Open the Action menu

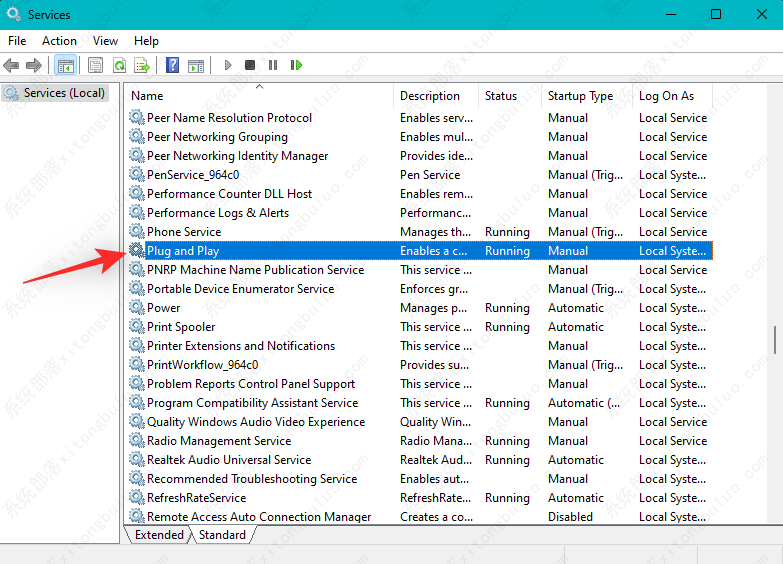click(59, 41)
